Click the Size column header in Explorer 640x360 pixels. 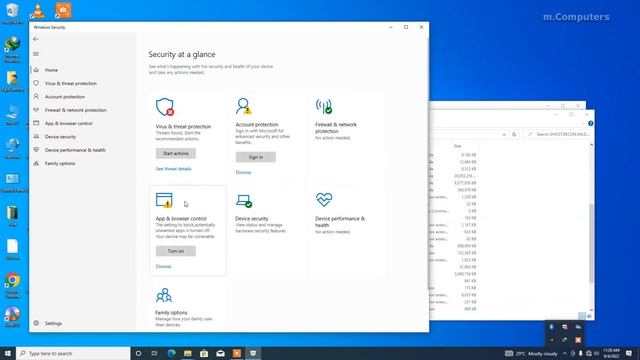tap(458, 146)
